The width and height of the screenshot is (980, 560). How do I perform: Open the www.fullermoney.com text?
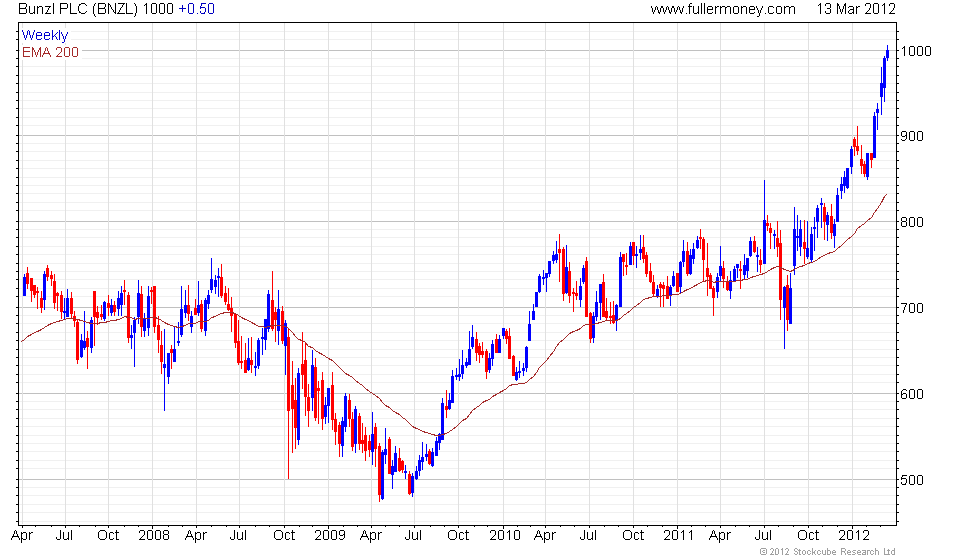pos(722,9)
